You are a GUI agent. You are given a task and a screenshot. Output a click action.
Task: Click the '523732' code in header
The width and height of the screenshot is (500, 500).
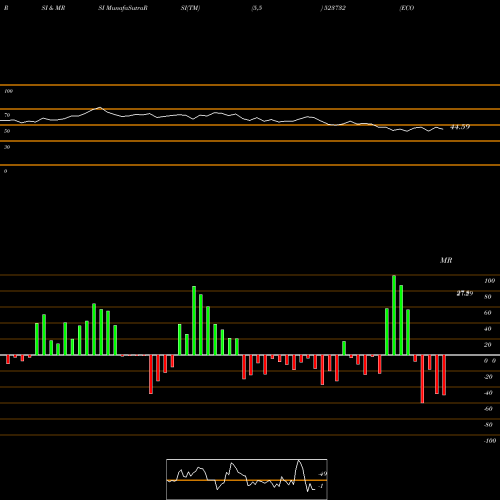(334, 8)
